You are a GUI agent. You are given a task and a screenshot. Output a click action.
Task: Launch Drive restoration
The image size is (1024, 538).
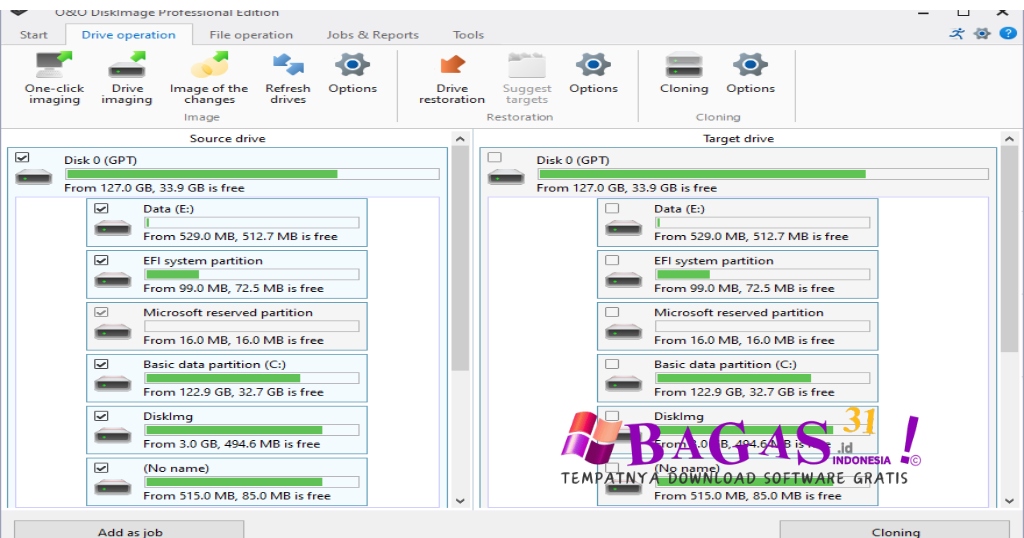(x=452, y=78)
